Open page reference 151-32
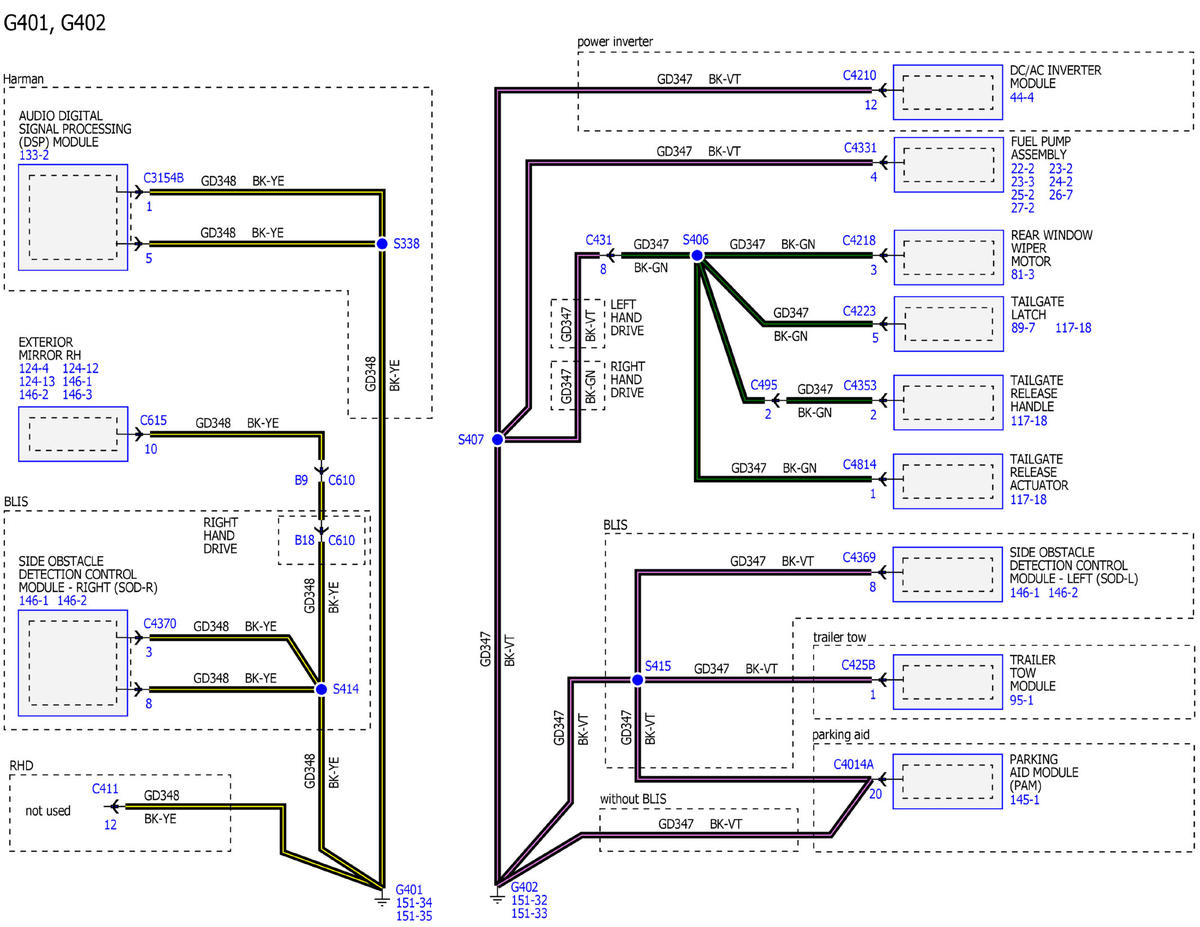Screen dimensions: 1200x927 point(529,900)
